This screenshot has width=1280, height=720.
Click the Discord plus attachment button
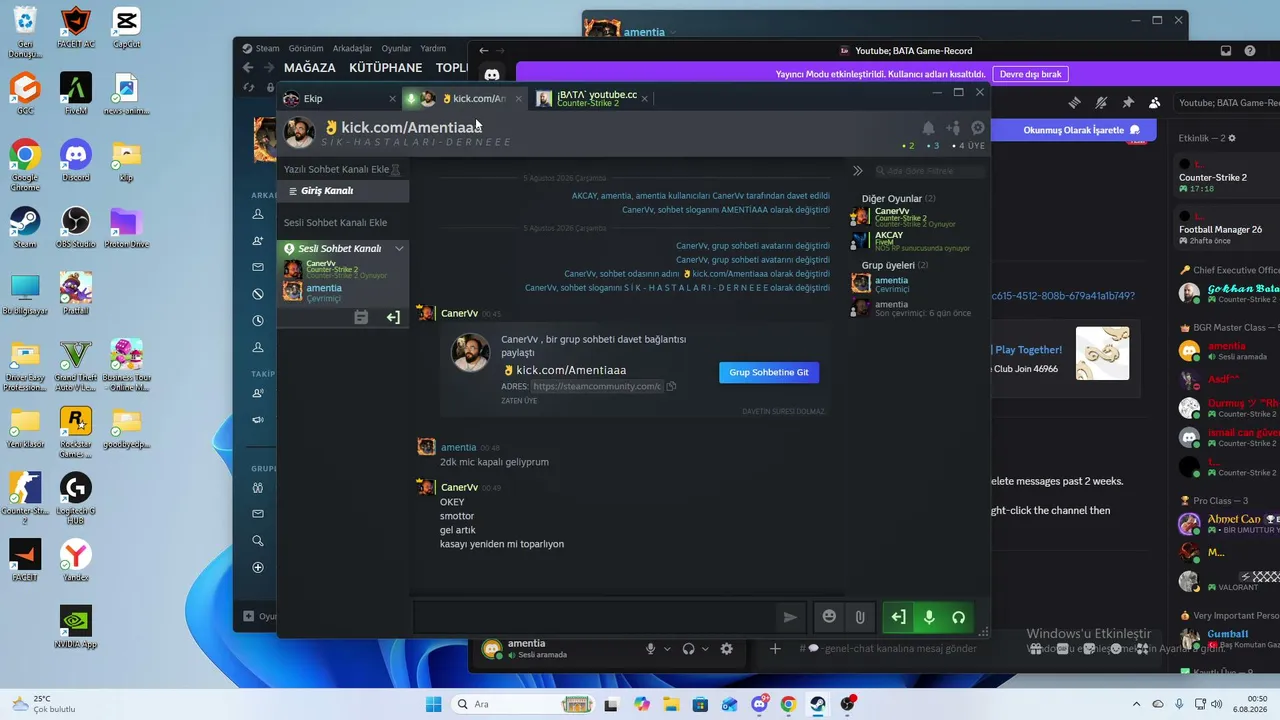click(775, 649)
